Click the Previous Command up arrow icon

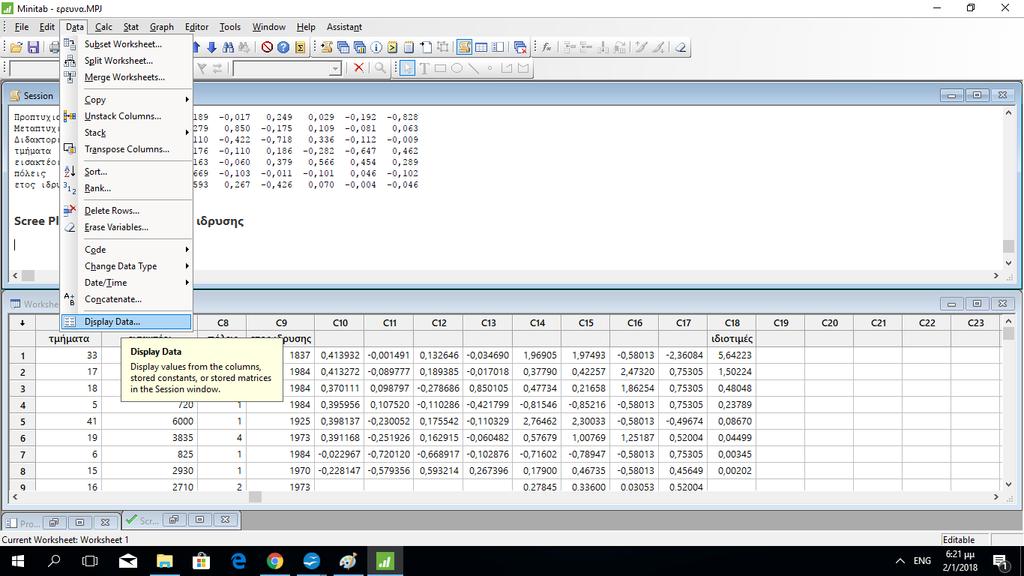point(196,48)
